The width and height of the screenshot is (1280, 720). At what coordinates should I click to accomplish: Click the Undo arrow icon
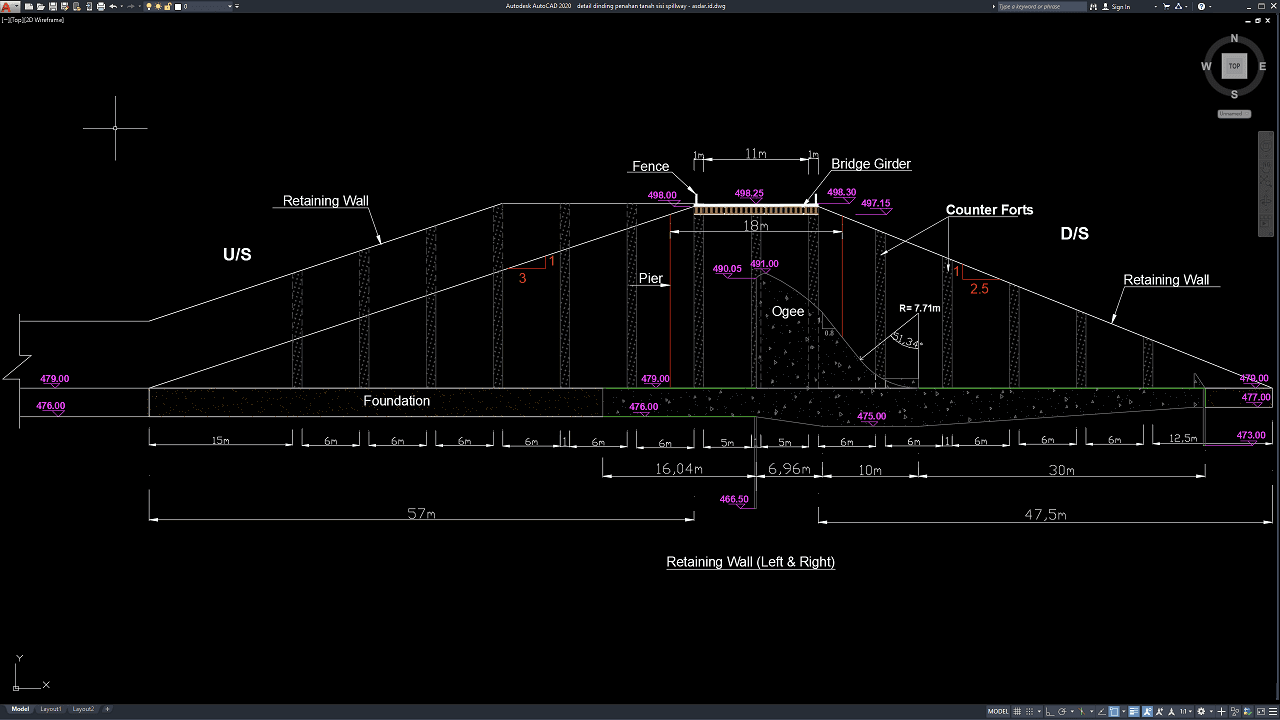coord(113,6)
